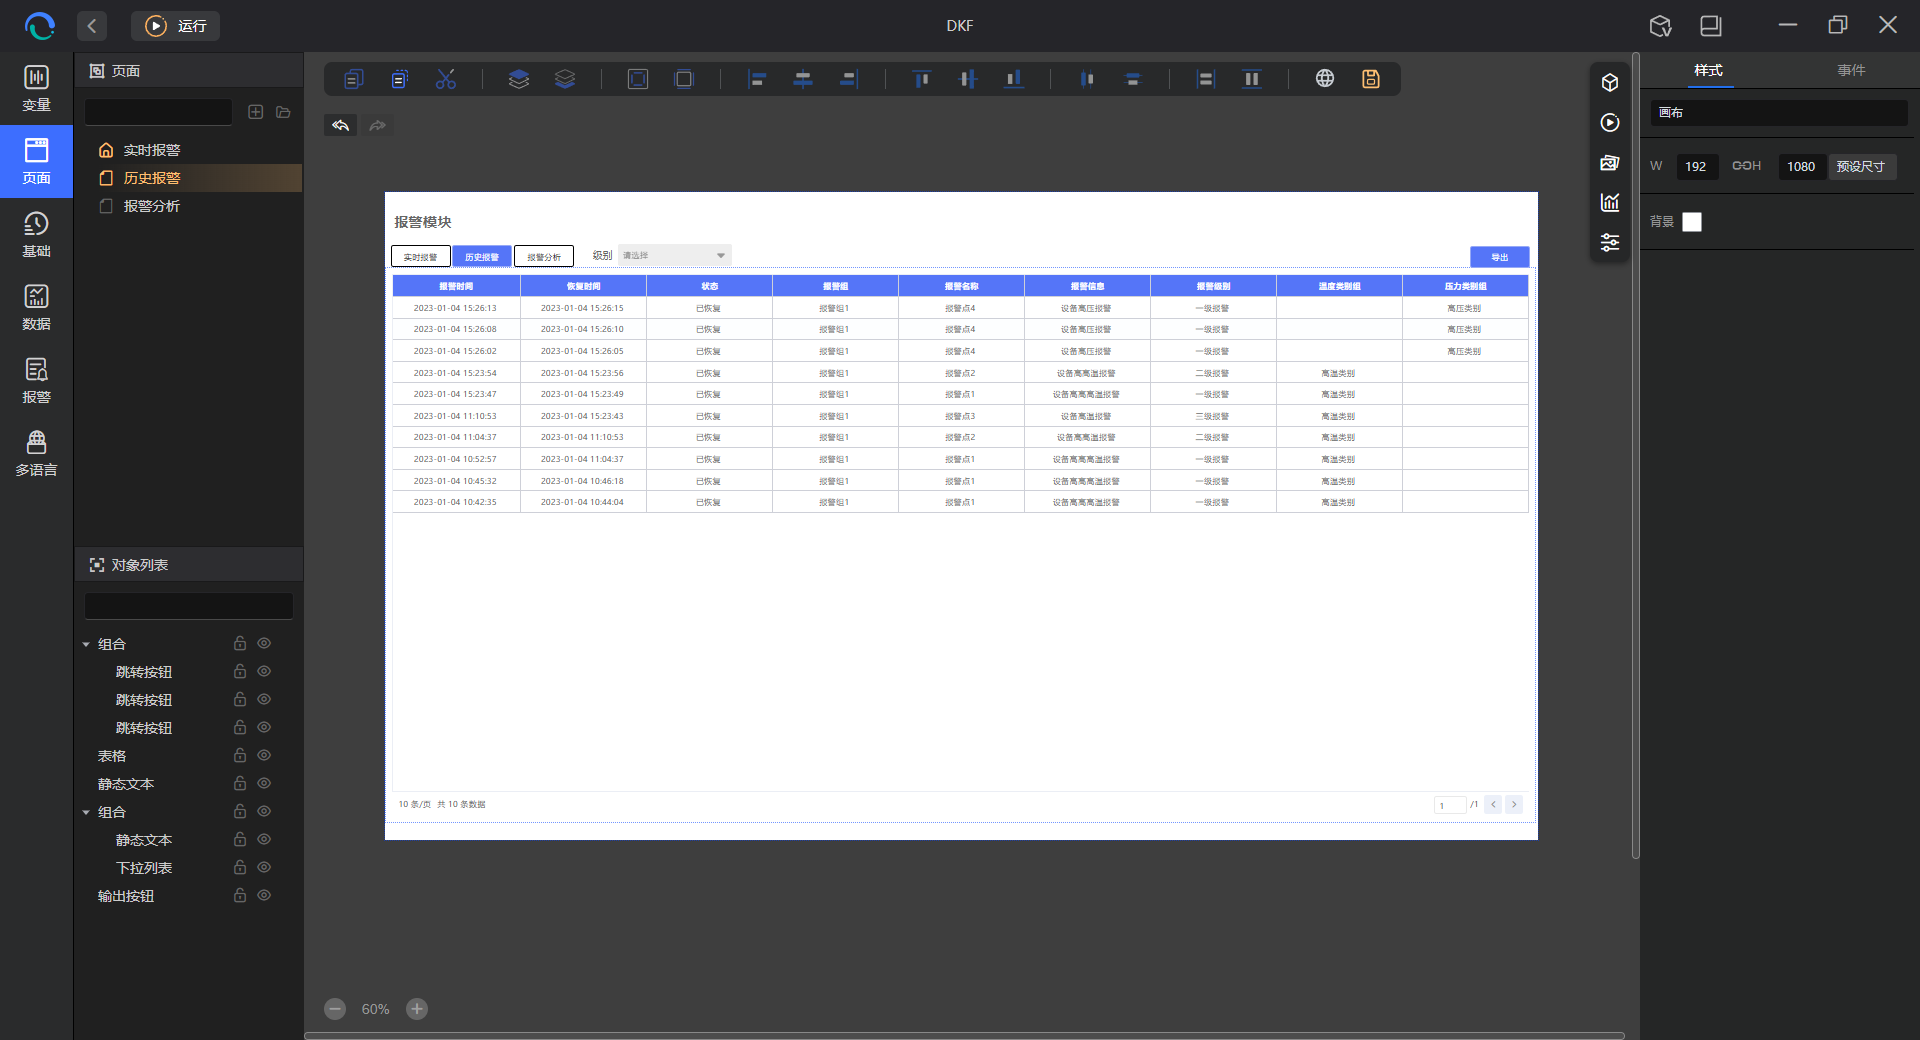
Task: Select the 报警分析 page in the list
Action: (x=188, y=206)
